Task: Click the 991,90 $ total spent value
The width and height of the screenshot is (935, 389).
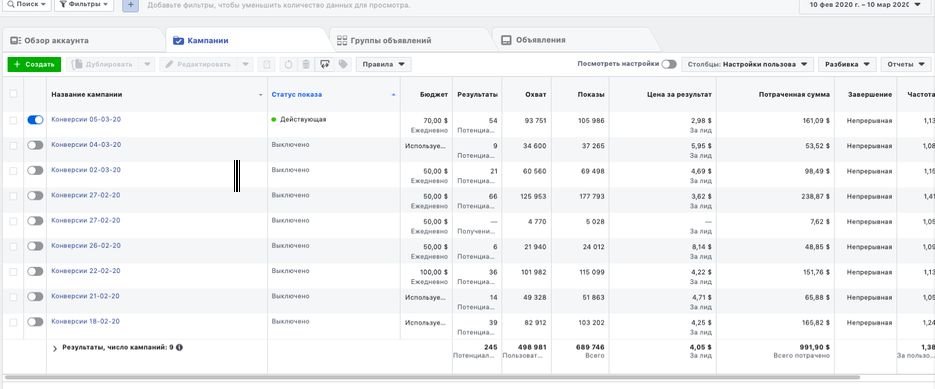Action: click(x=815, y=347)
